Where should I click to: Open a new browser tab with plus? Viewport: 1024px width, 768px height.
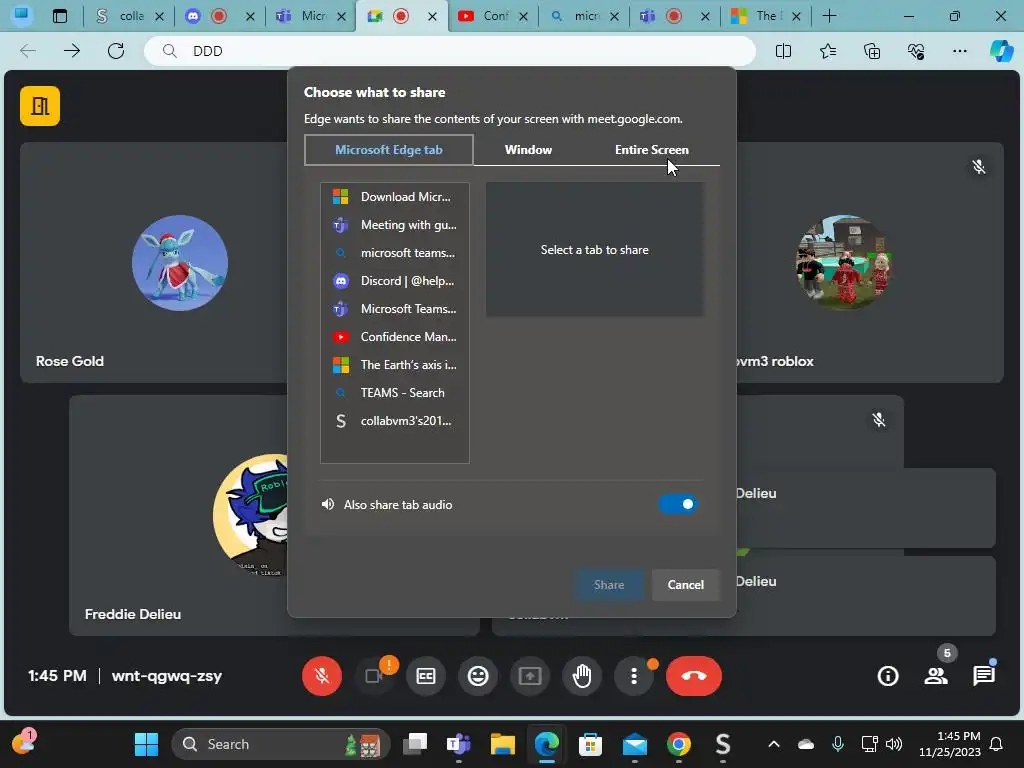(829, 16)
